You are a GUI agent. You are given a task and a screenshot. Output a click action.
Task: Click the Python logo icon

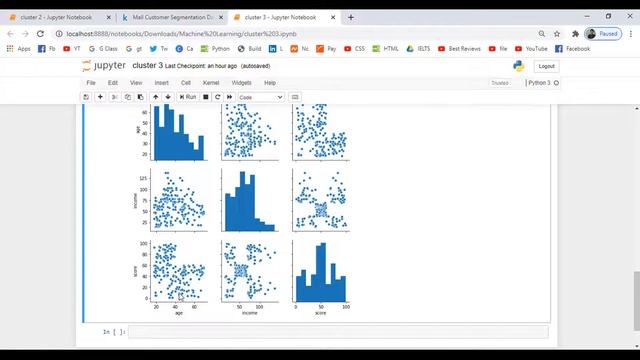(x=519, y=66)
